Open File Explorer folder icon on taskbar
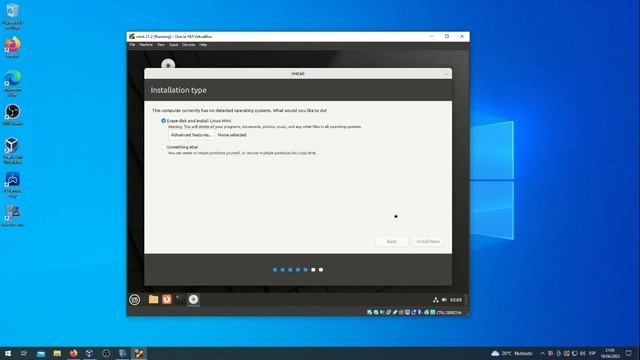 [57, 353]
